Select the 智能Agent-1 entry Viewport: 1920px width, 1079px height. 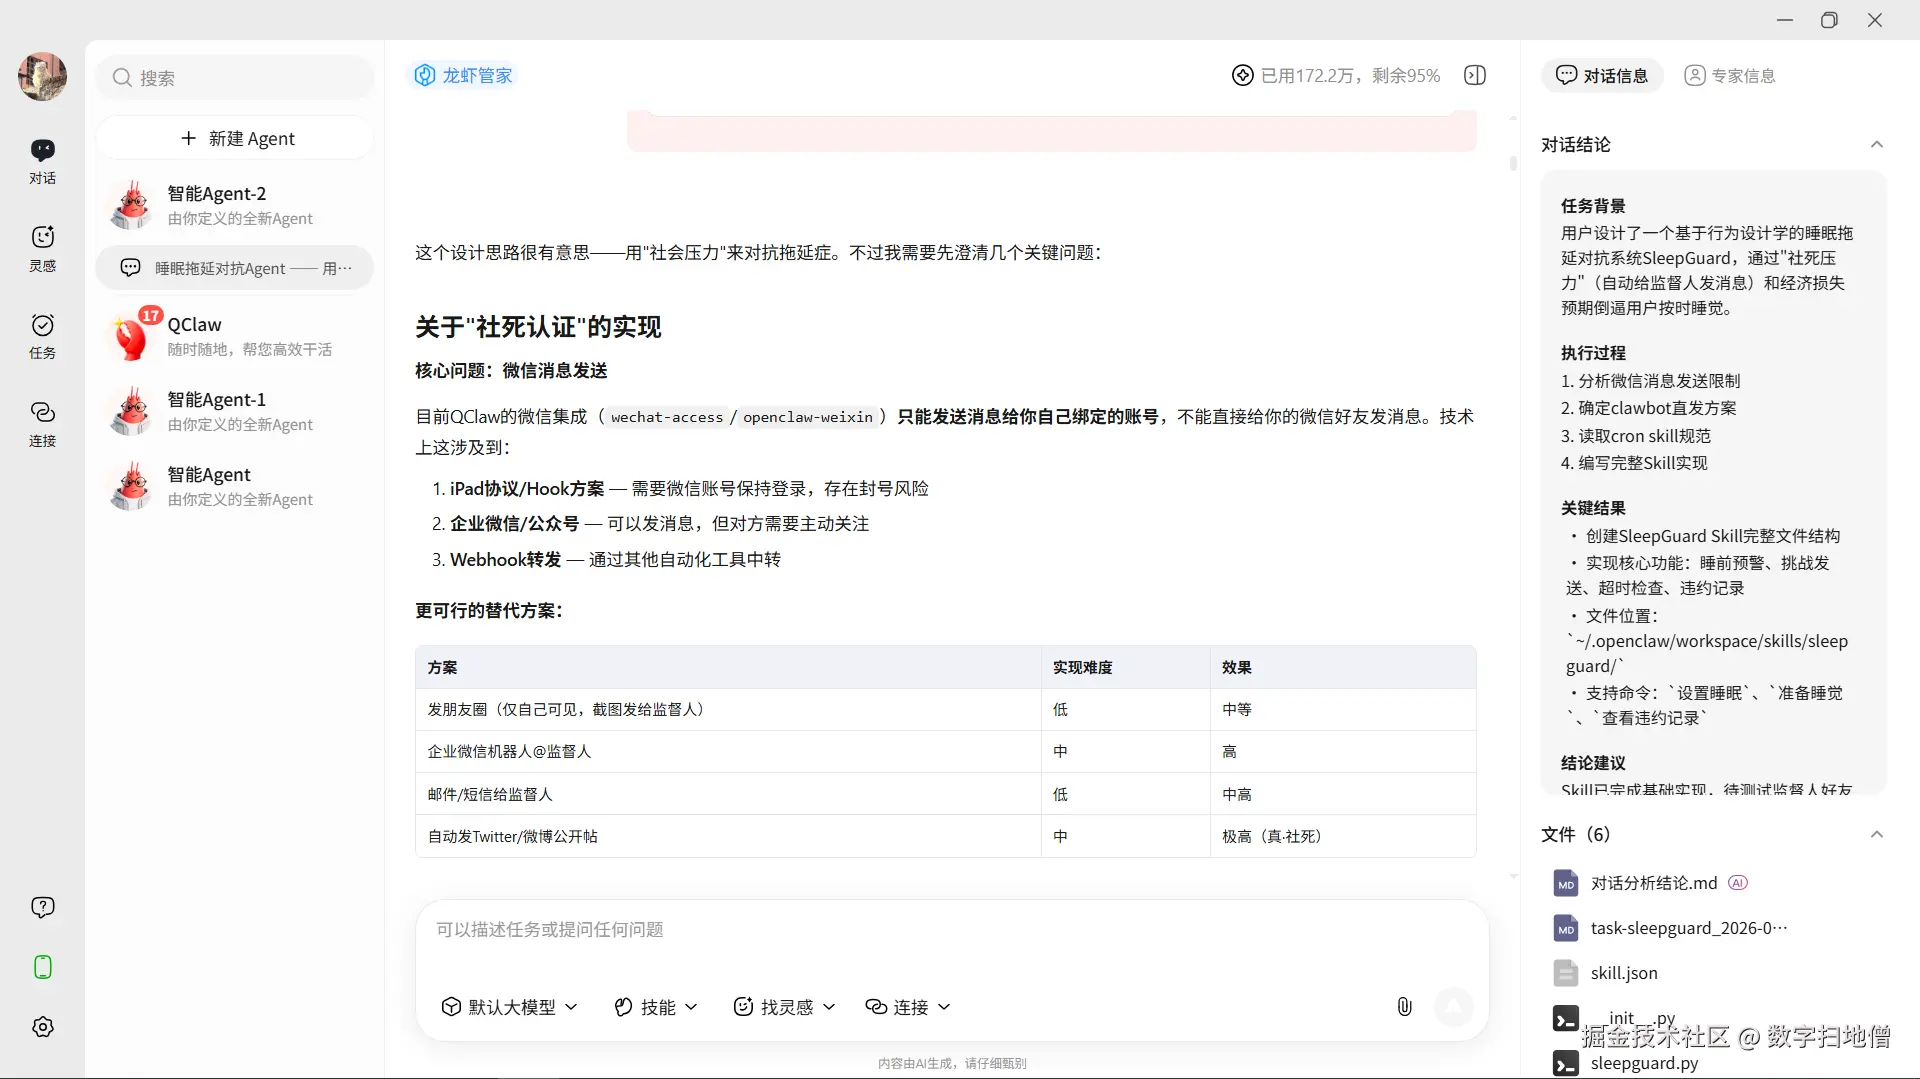click(235, 411)
